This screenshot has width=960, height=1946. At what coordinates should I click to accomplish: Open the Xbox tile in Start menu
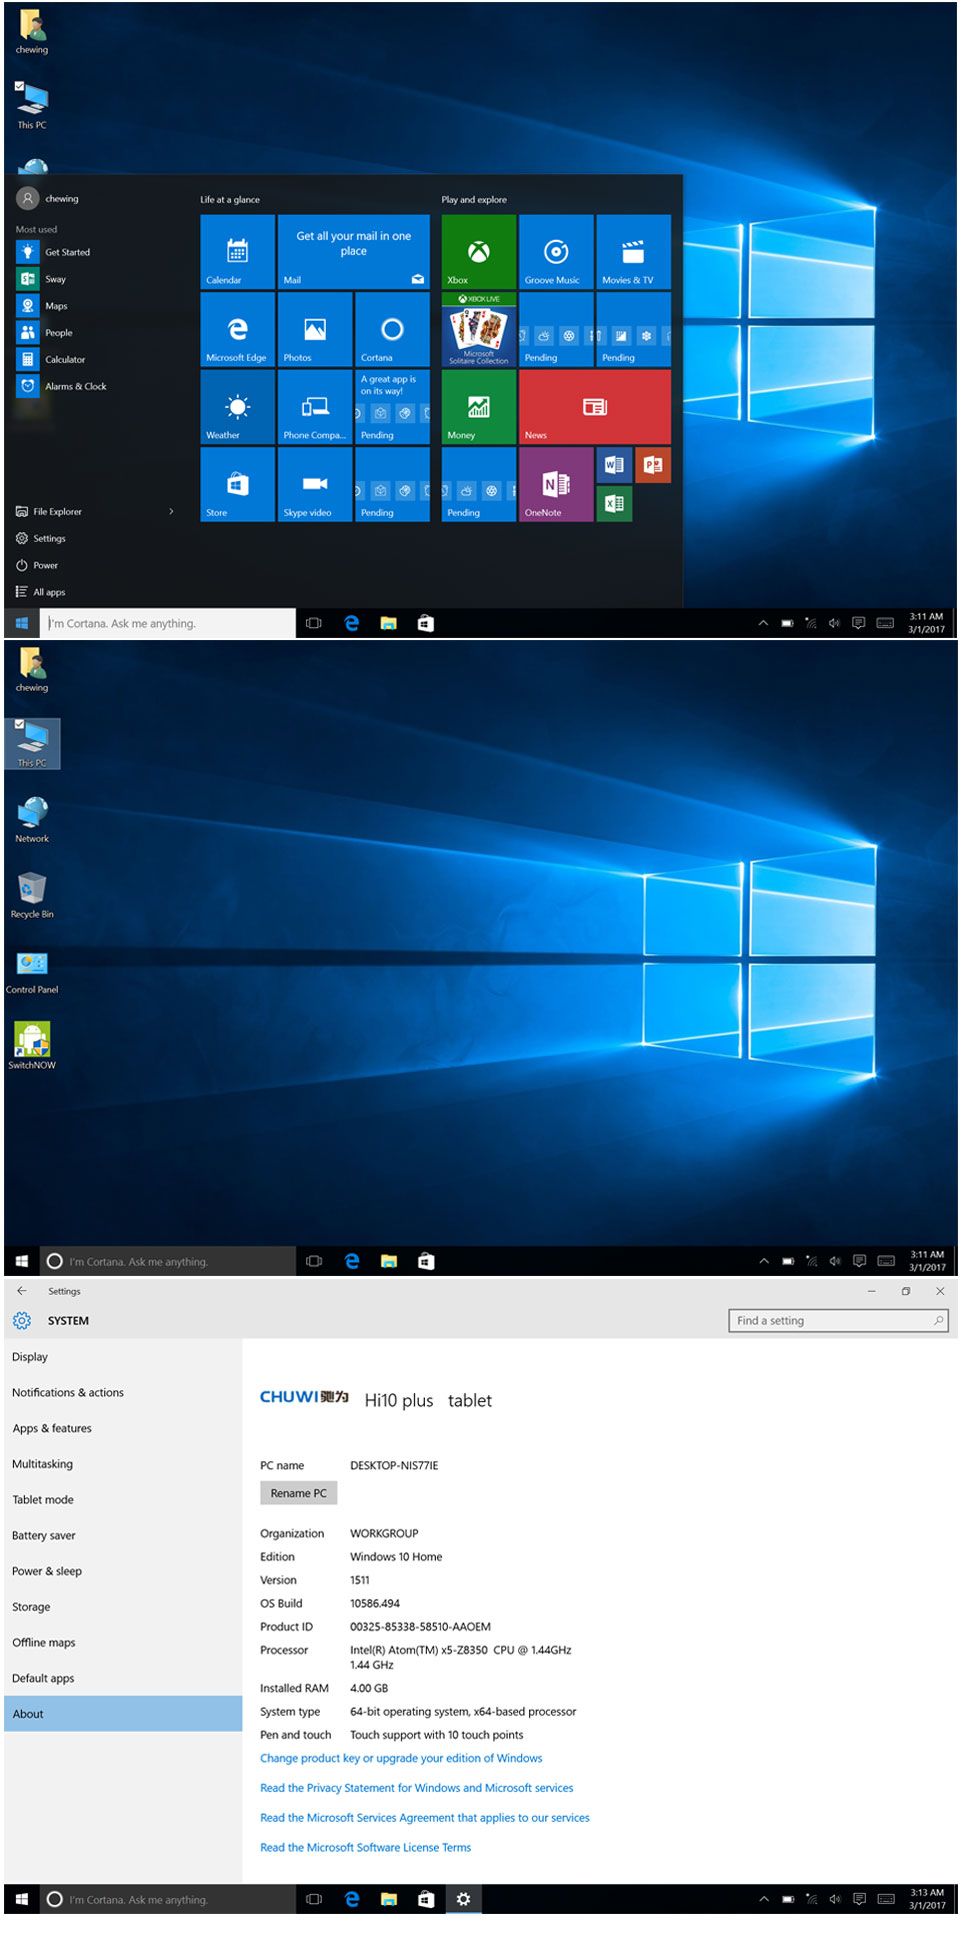point(478,252)
